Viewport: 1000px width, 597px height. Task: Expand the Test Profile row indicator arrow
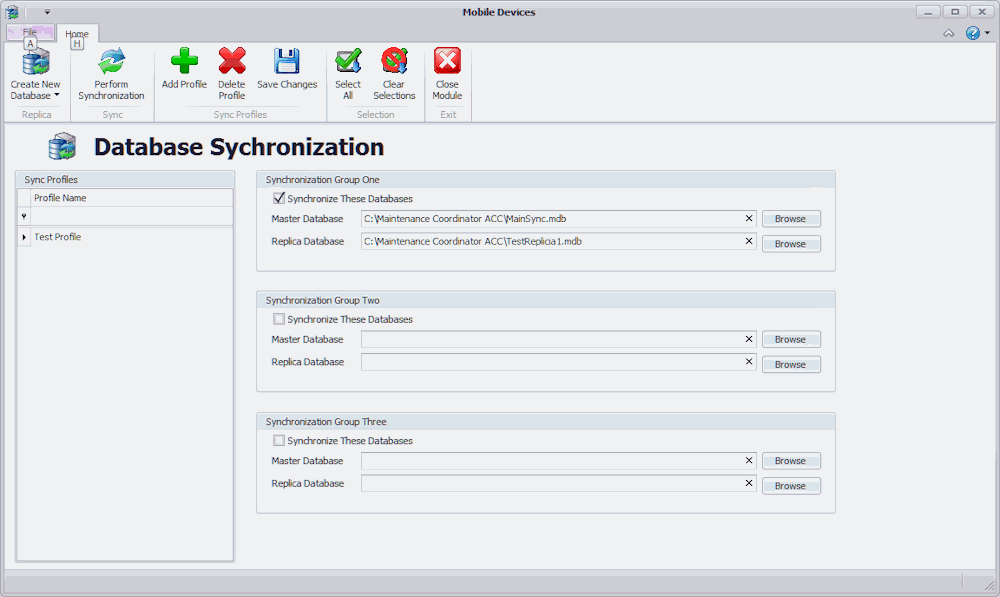(24, 237)
